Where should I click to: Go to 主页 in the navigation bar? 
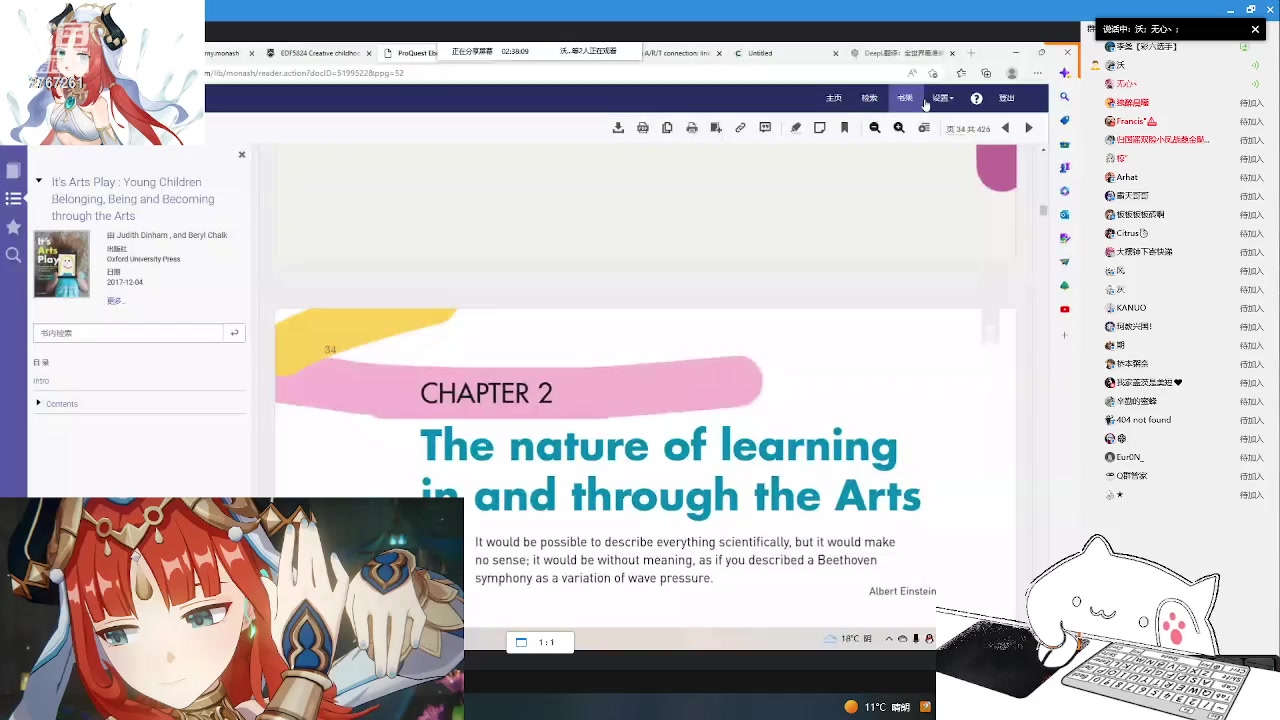pyautogui.click(x=834, y=98)
